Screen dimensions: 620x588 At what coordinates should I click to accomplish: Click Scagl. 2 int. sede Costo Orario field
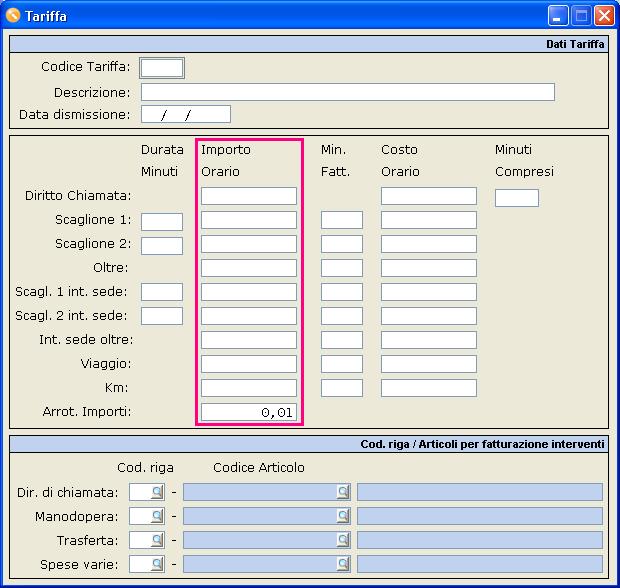pyautogui.click(x=429, y=316)
